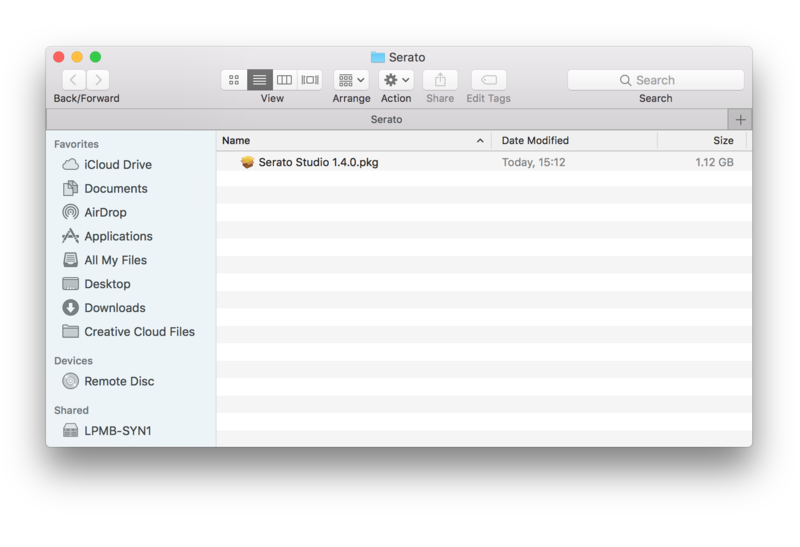
Task: Switch to Cover Flow view
Action: (x=310, y=80)
